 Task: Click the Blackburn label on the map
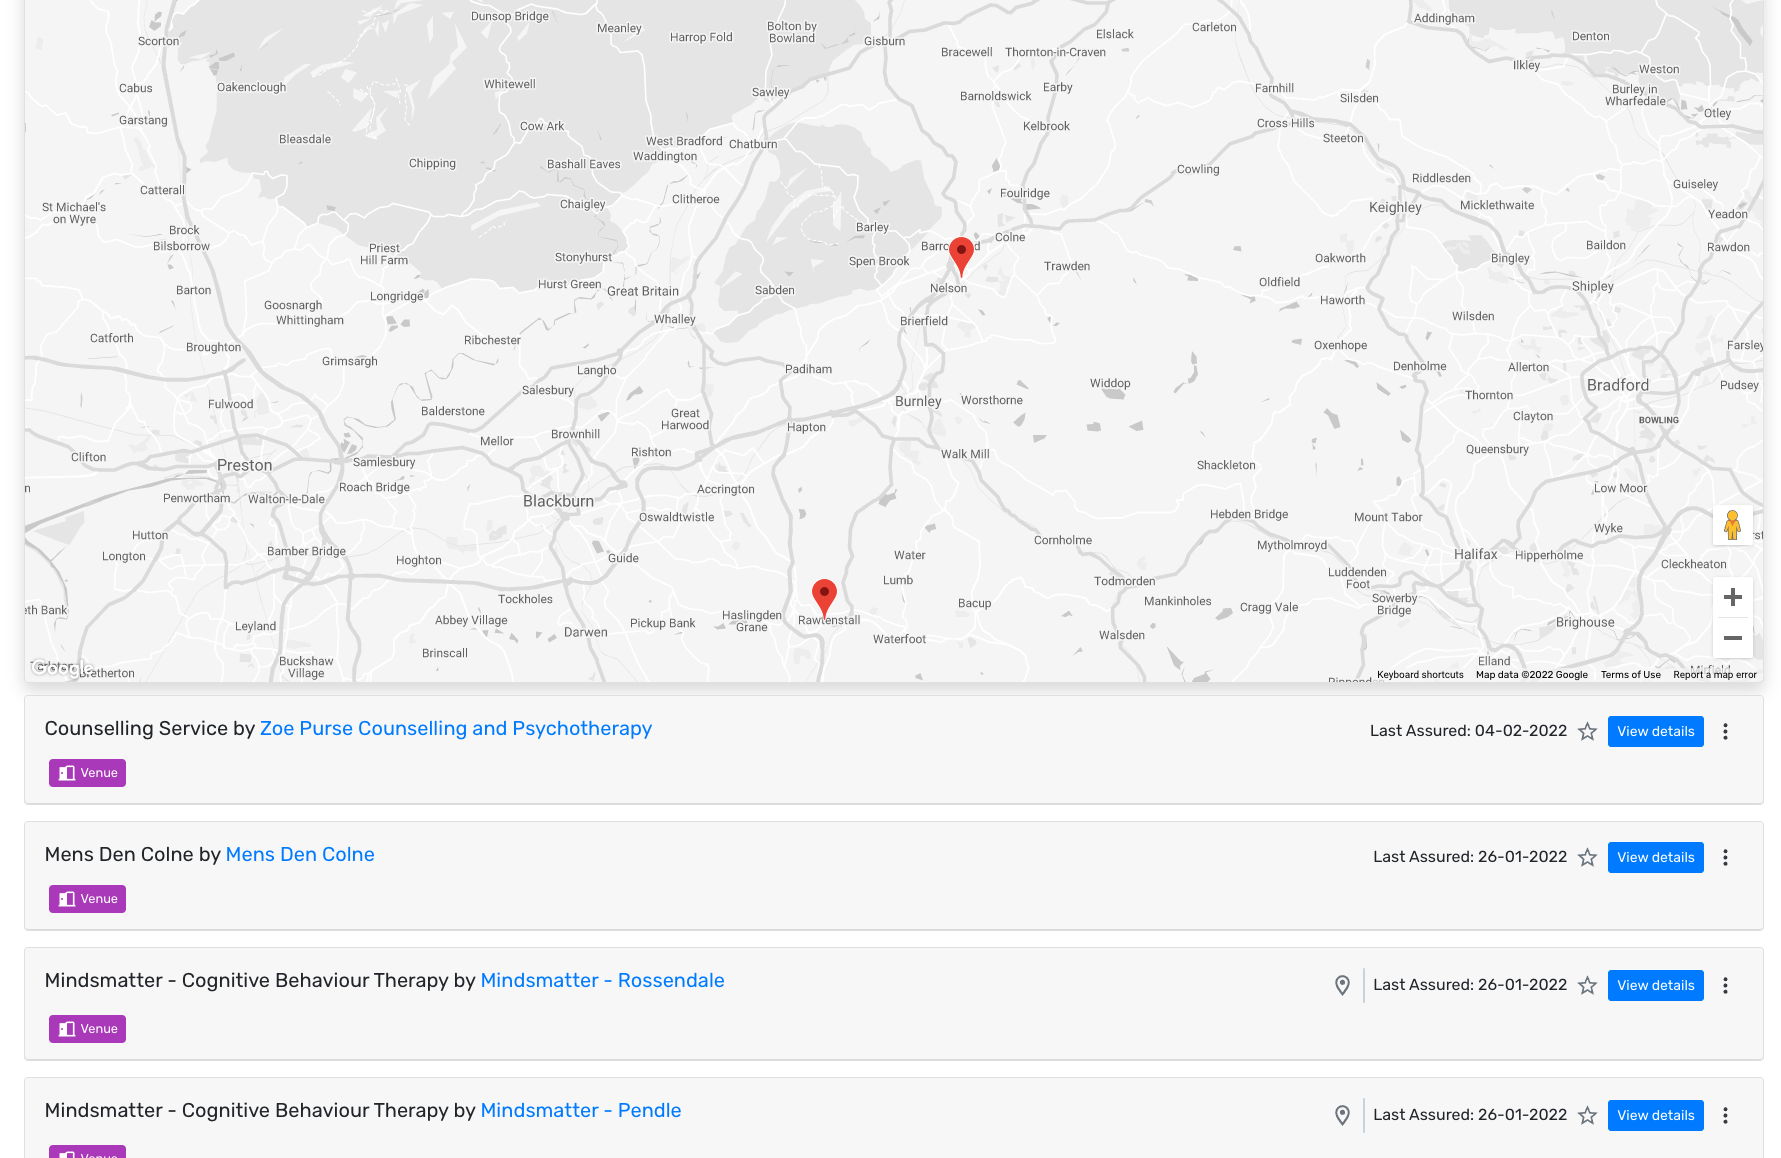coord(558,501)
